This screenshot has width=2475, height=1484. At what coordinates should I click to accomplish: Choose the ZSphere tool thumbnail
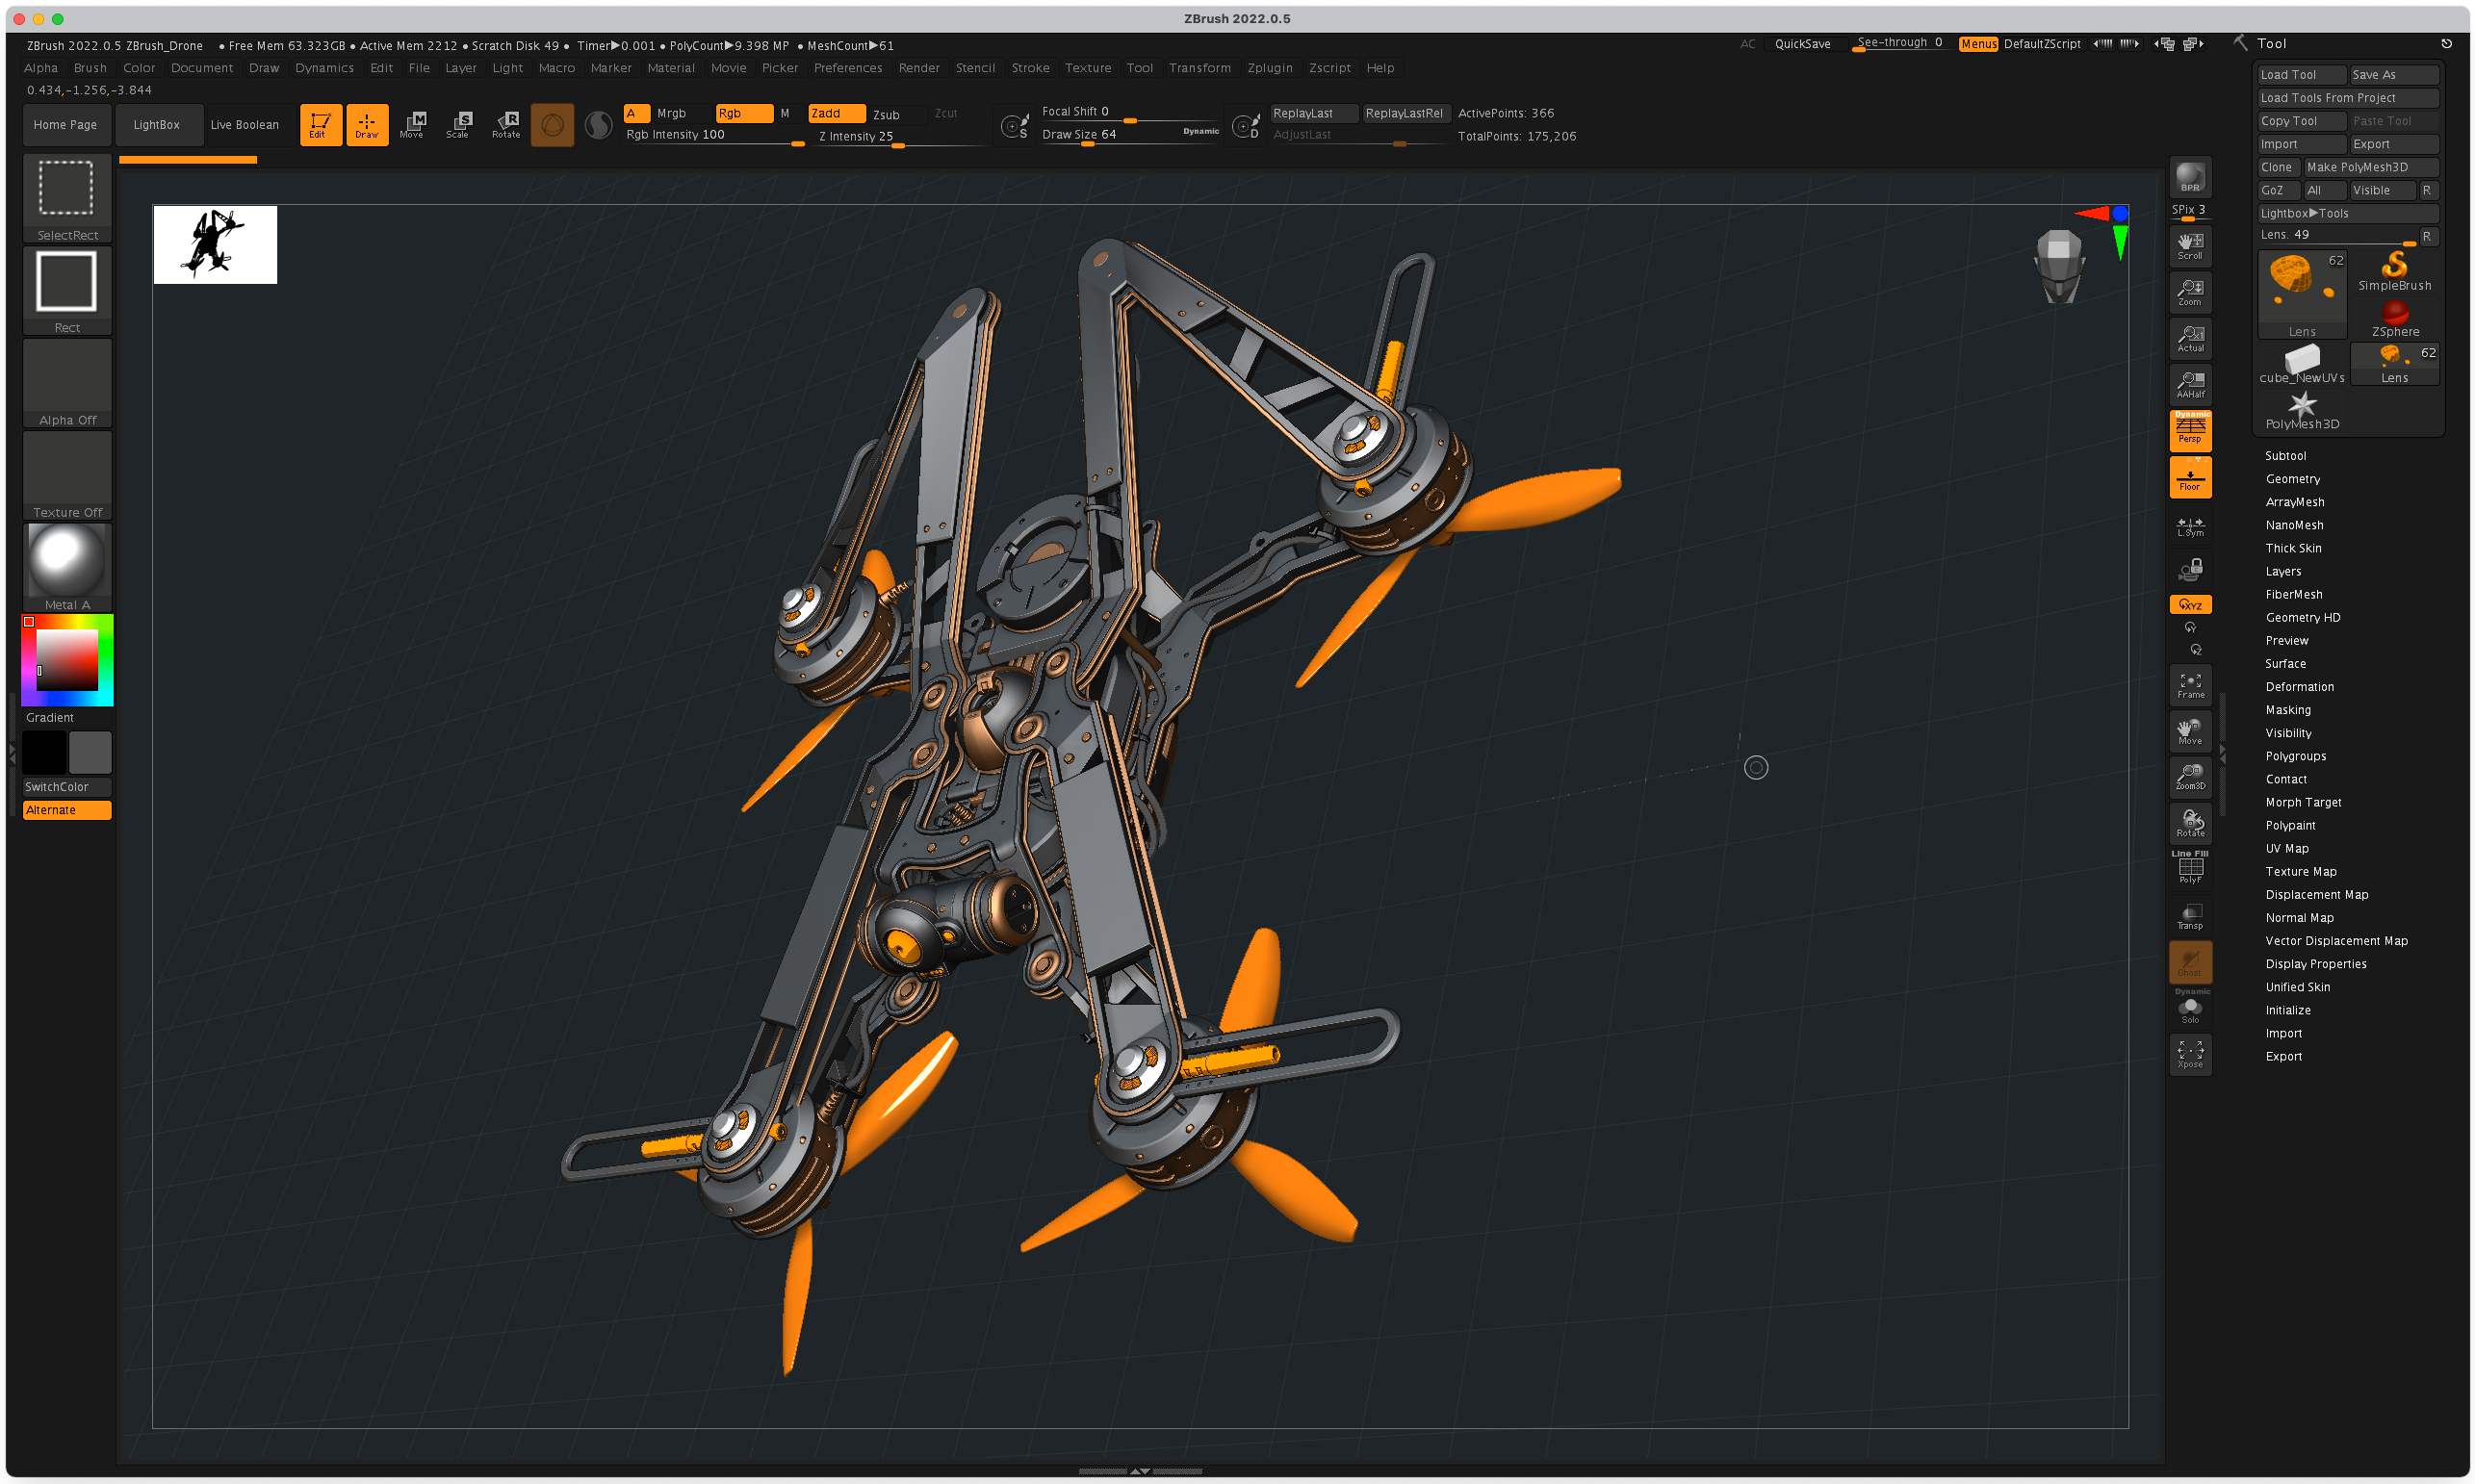(x=2393, y=317)
